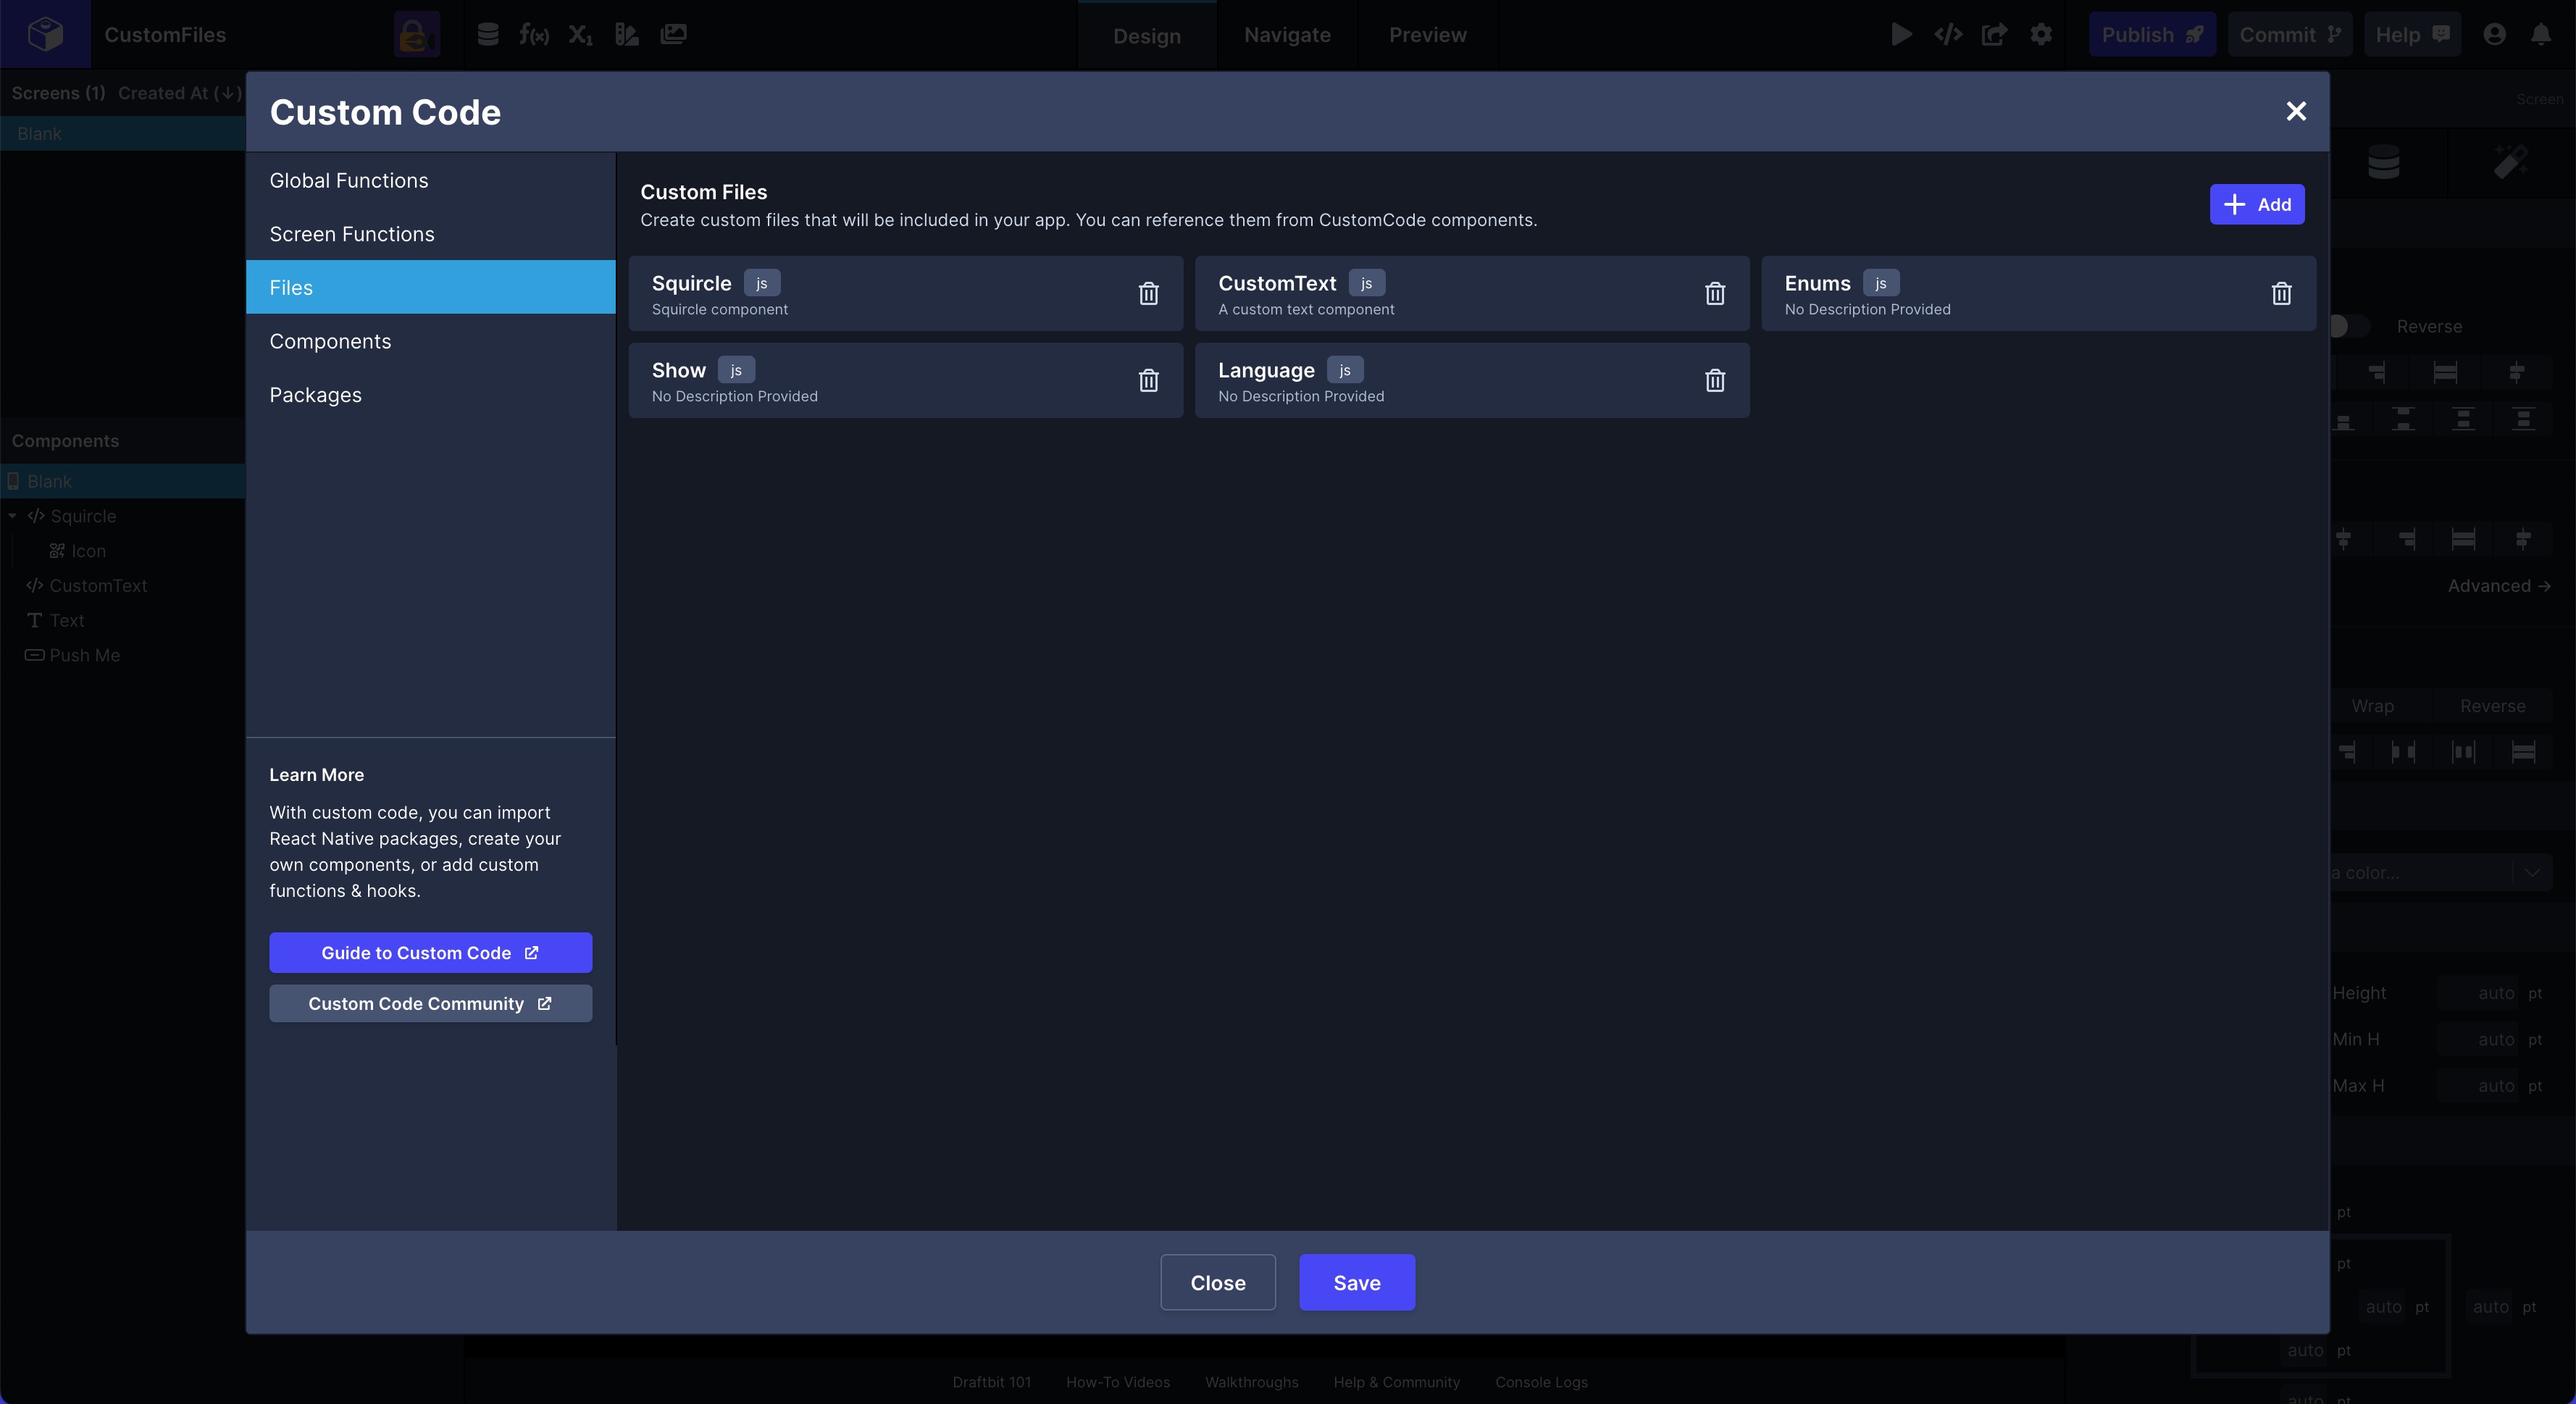
Task: Collapse the Squircle tree item
Action: [x=12, y=516]
